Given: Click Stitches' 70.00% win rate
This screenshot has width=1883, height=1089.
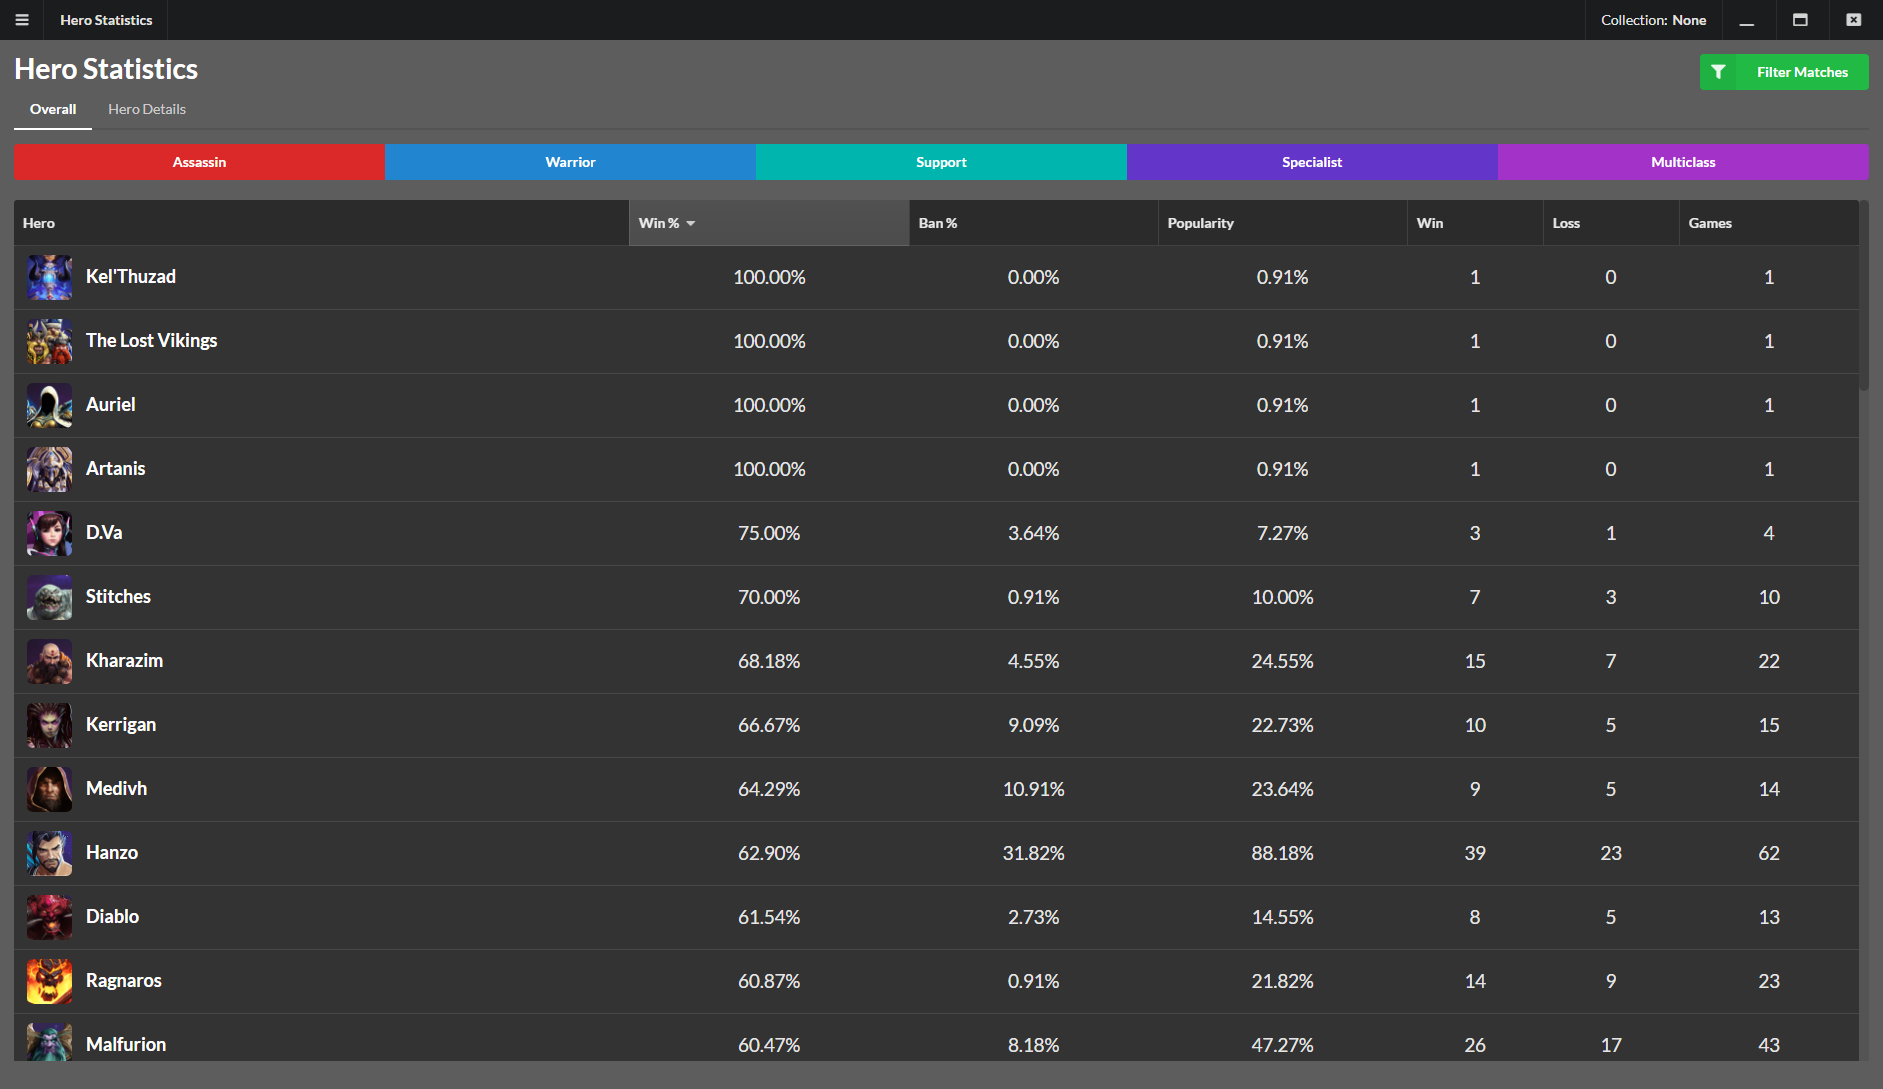Looking at the screenshot, I should (x=769, y=597).
